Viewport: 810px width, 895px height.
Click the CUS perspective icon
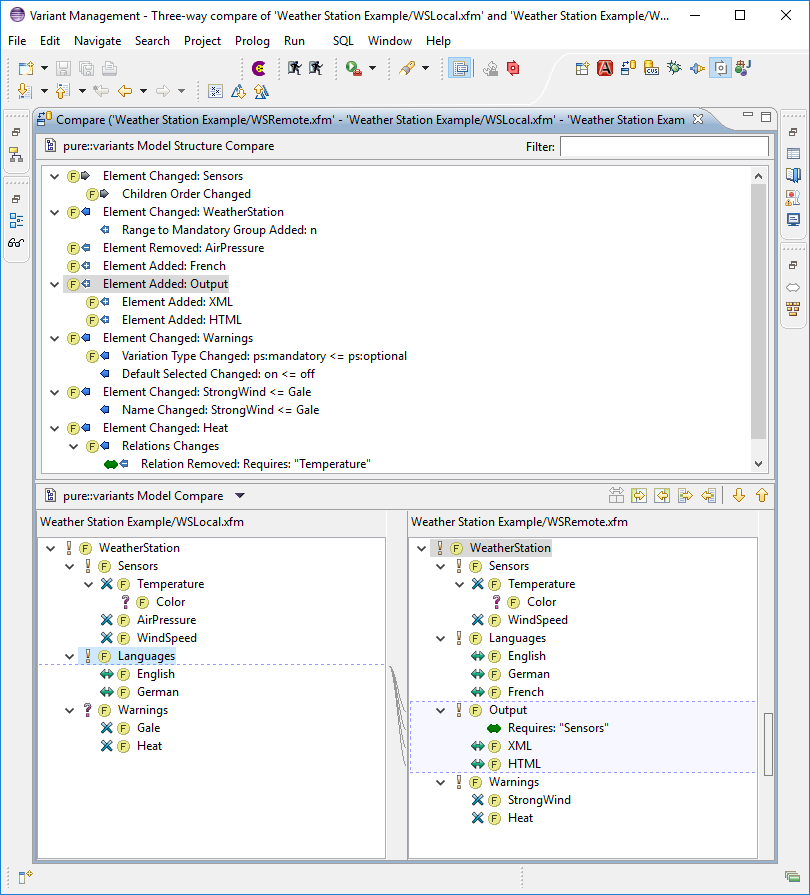click(x=651, y=68)
